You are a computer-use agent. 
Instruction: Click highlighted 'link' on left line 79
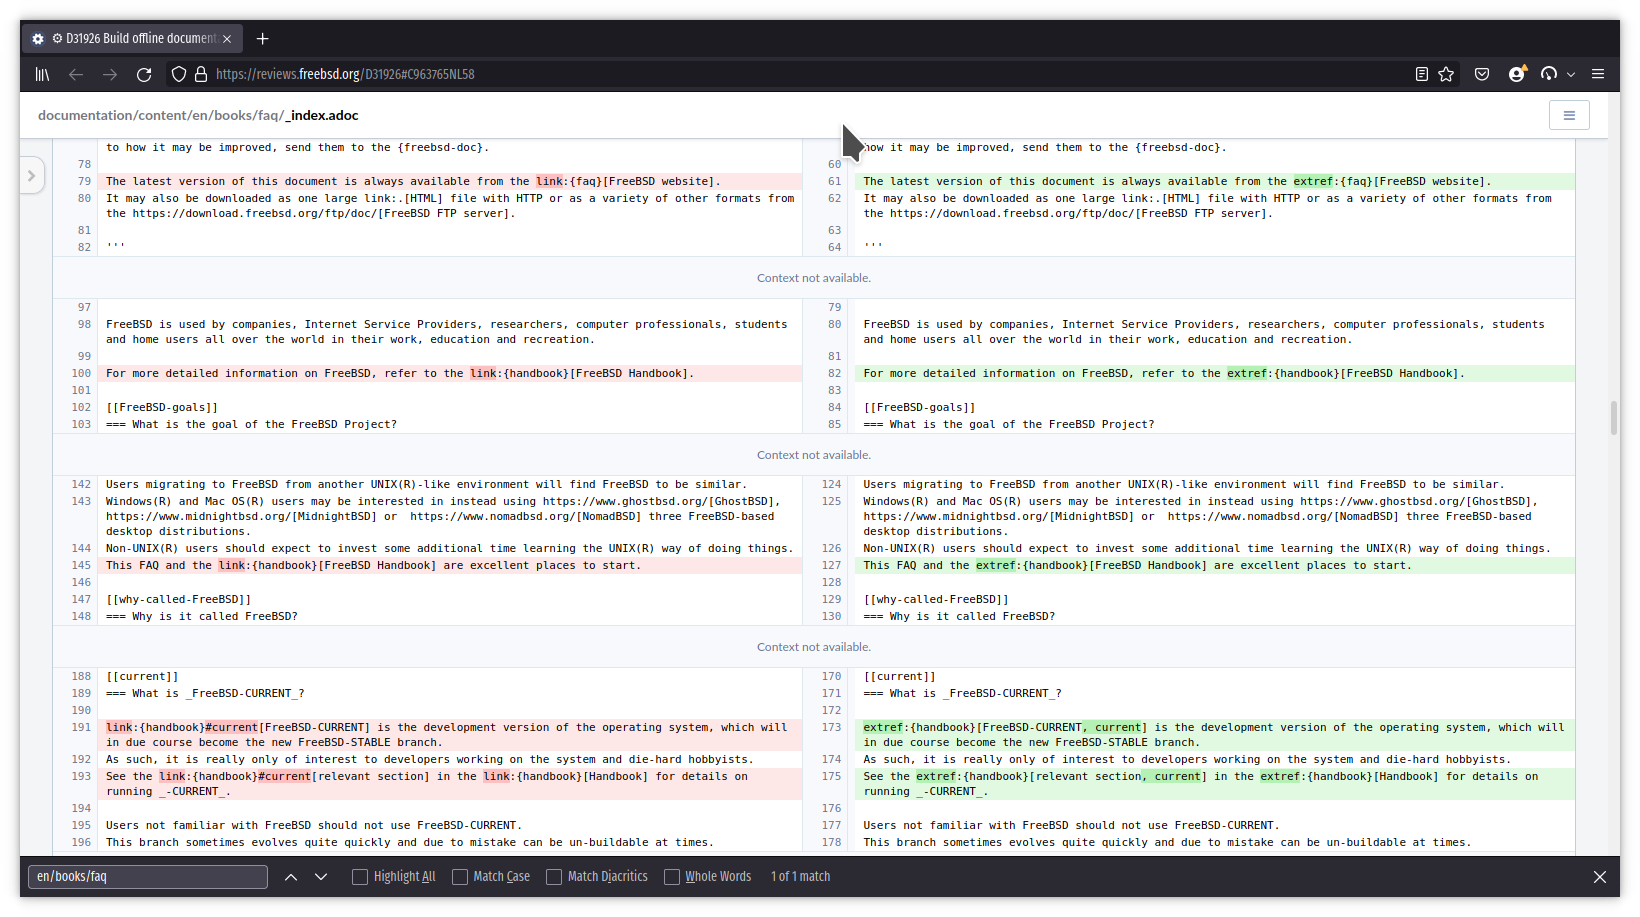tap(549, 182)
